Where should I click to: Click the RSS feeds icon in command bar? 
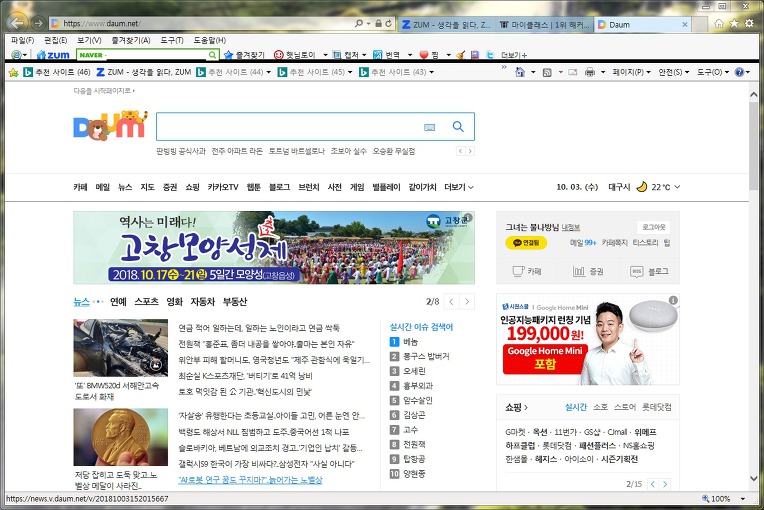[547, 72]
